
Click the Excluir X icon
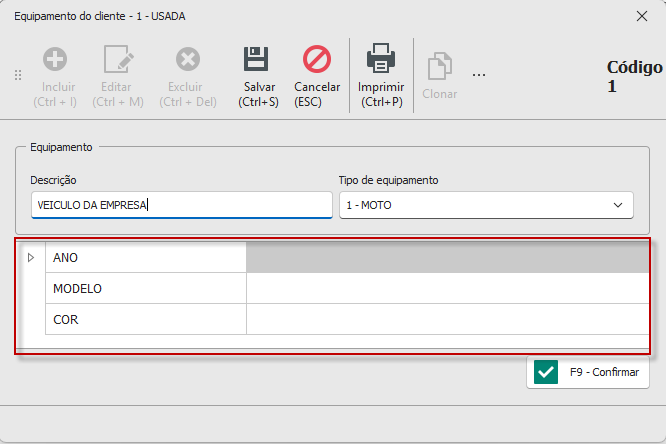pos(188,59)
